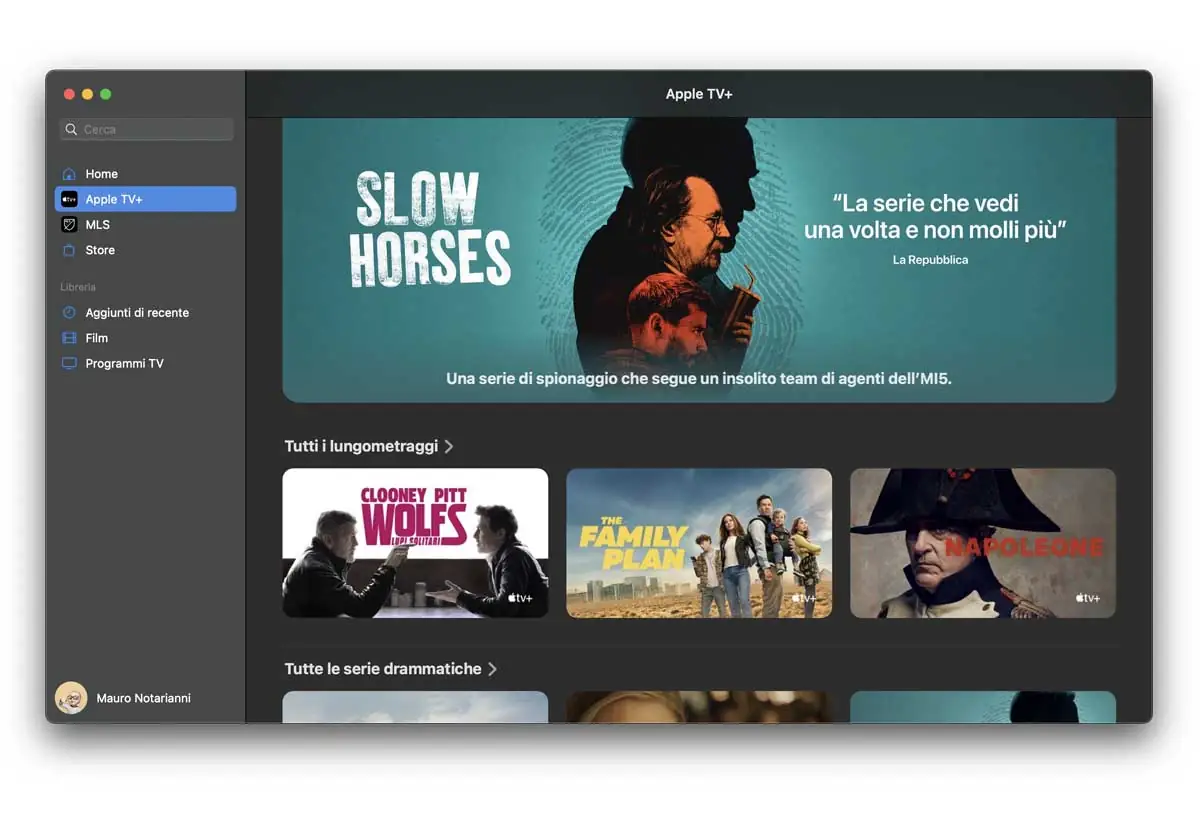Screen dimensions: 1200x826
Task: Click the Aggiunti di recente clock icon
Action: 69,312
